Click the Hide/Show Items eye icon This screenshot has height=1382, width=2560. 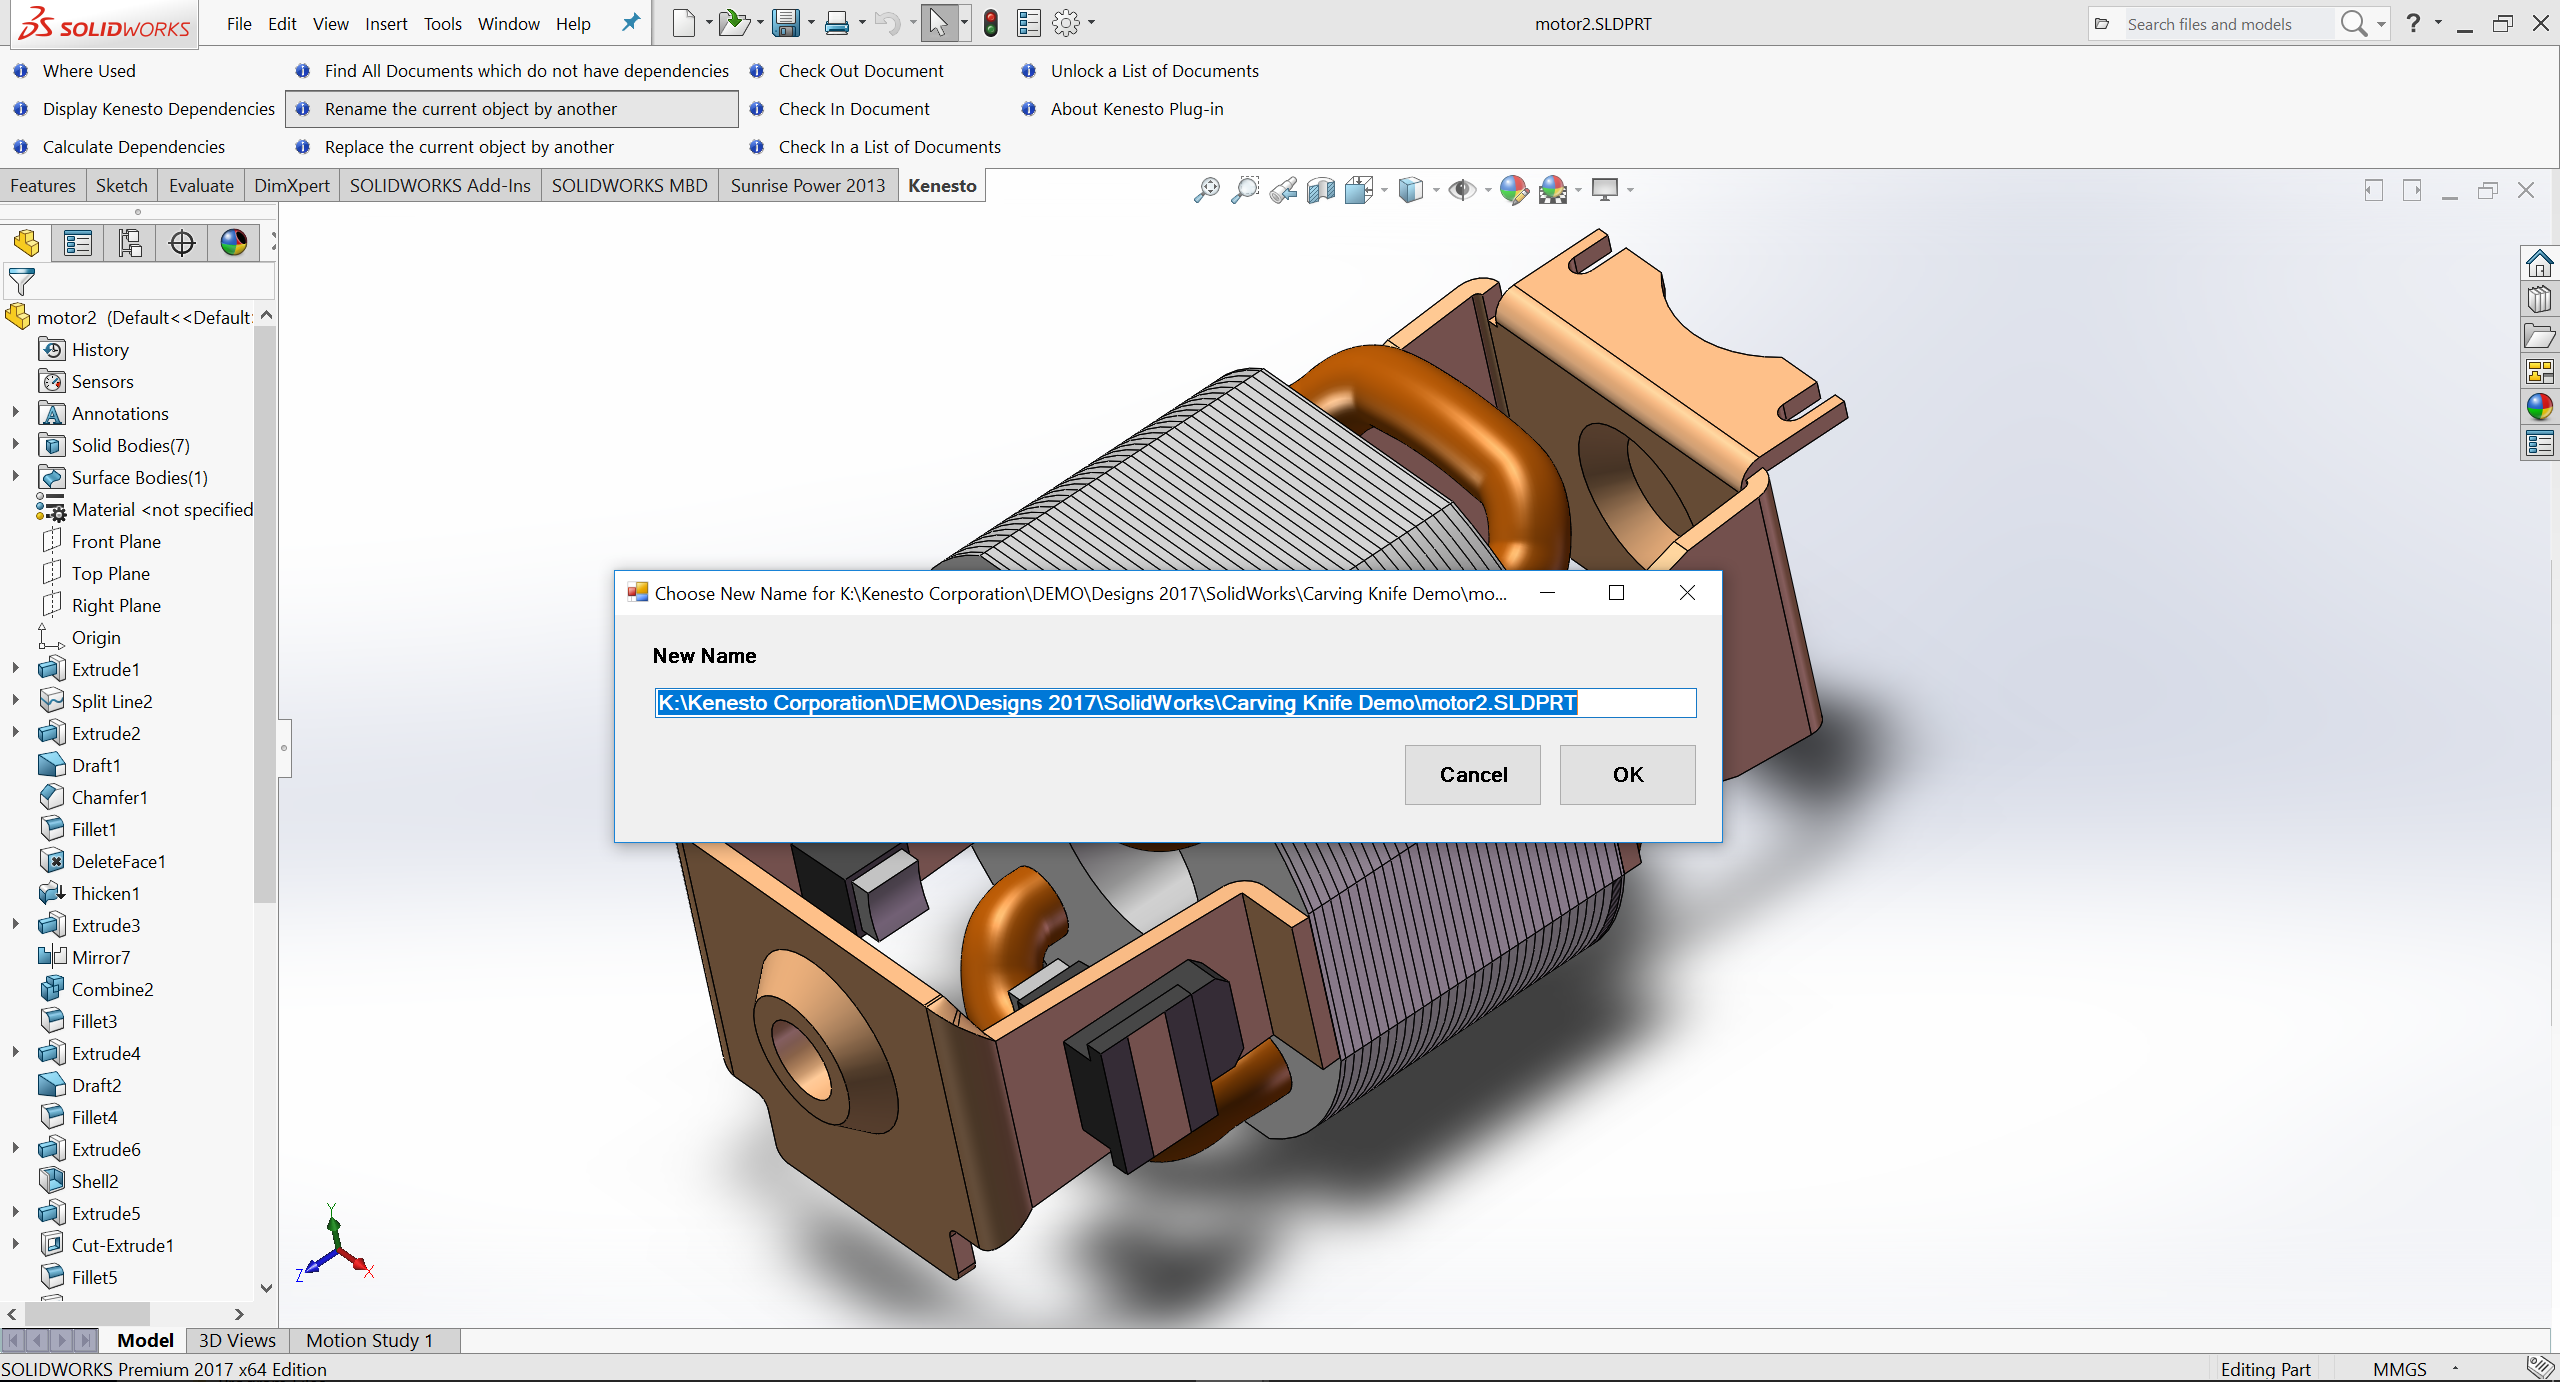(1462, 189)
